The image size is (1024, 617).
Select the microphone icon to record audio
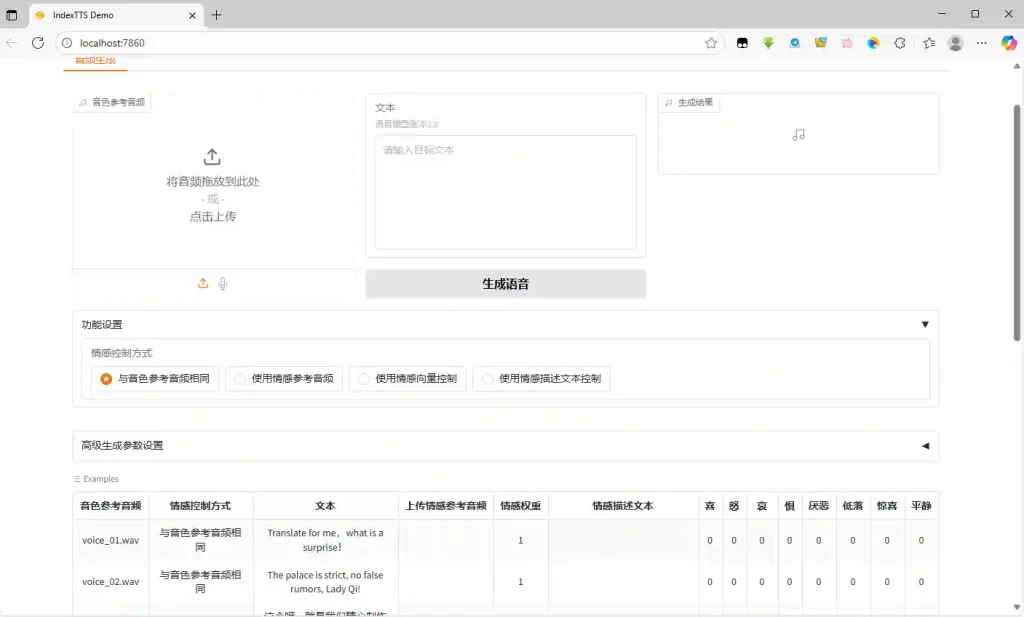[x=222, y=283]
